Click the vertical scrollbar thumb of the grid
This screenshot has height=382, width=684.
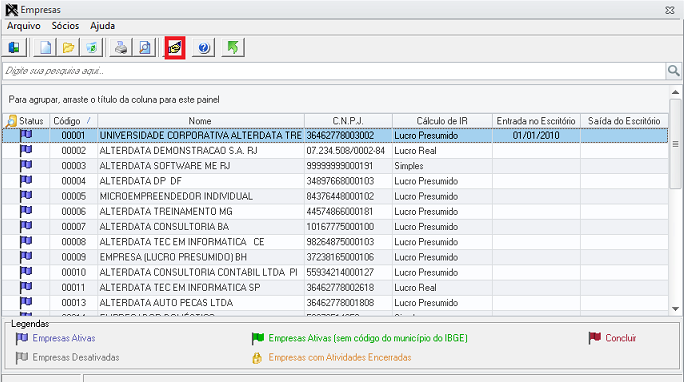tap(675, 143)
